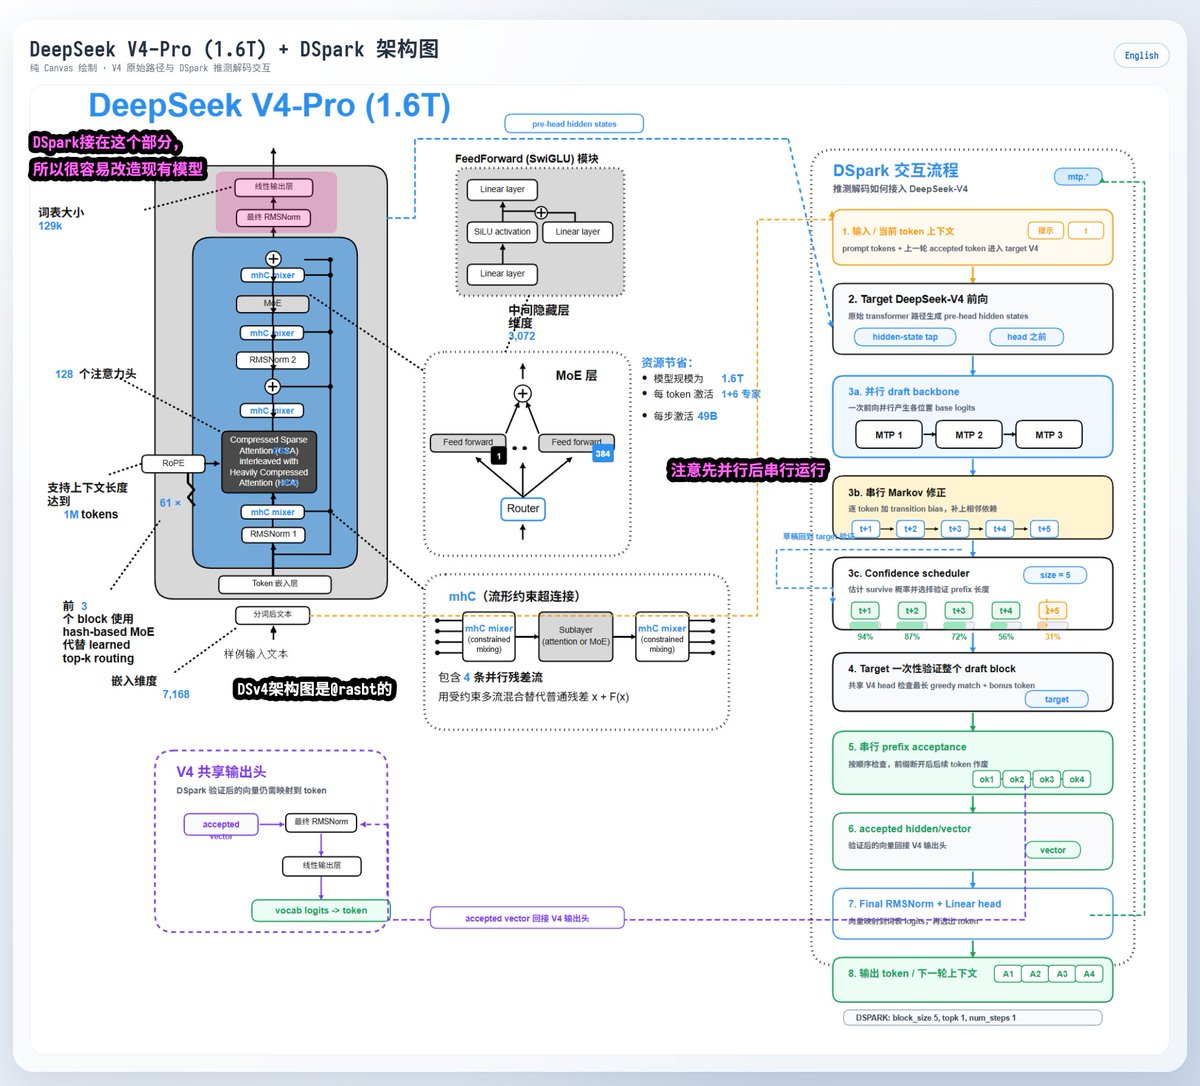
Task: Click the gray MoE block
Action: [273, 303]
